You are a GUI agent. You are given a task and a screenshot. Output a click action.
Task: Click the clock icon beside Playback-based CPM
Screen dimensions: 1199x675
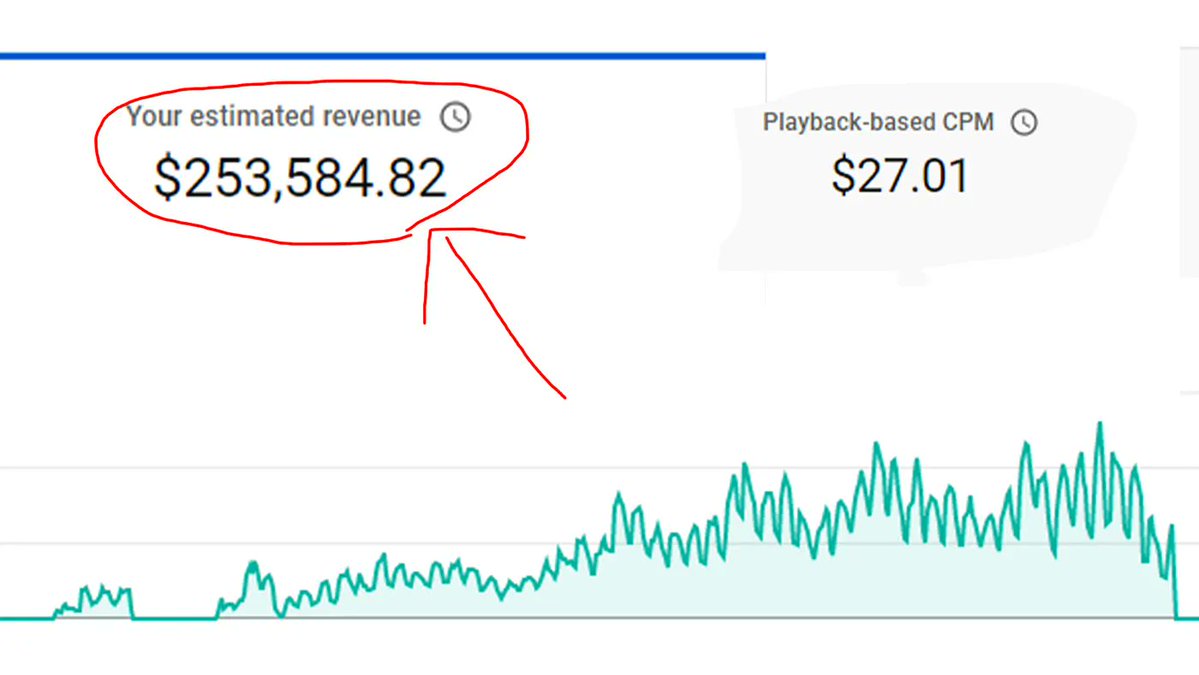1024,123
